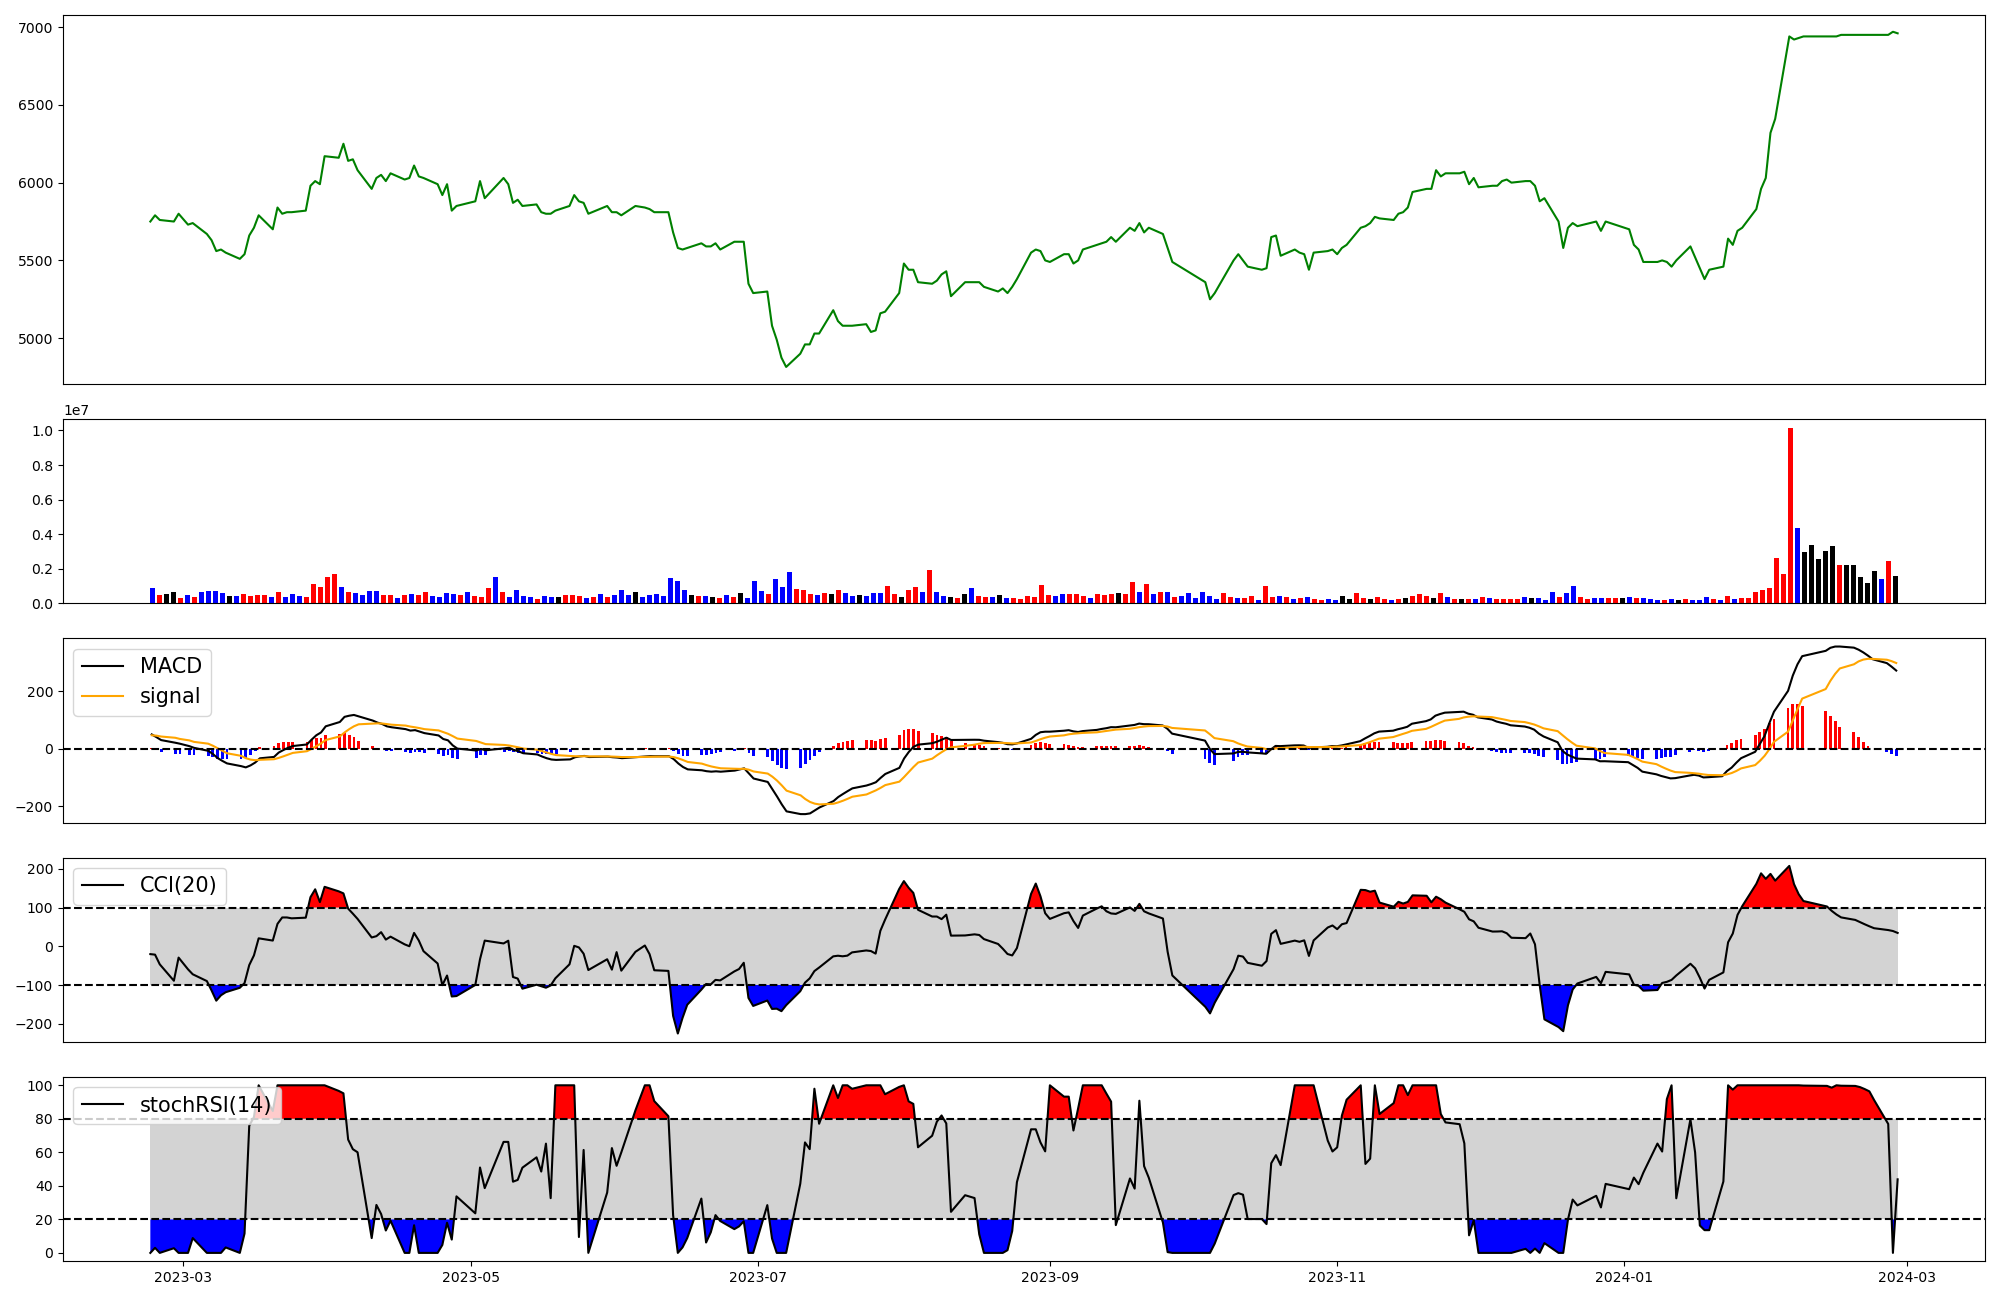
Task: Click the 7000 price axis label
Action: (35, 28)
